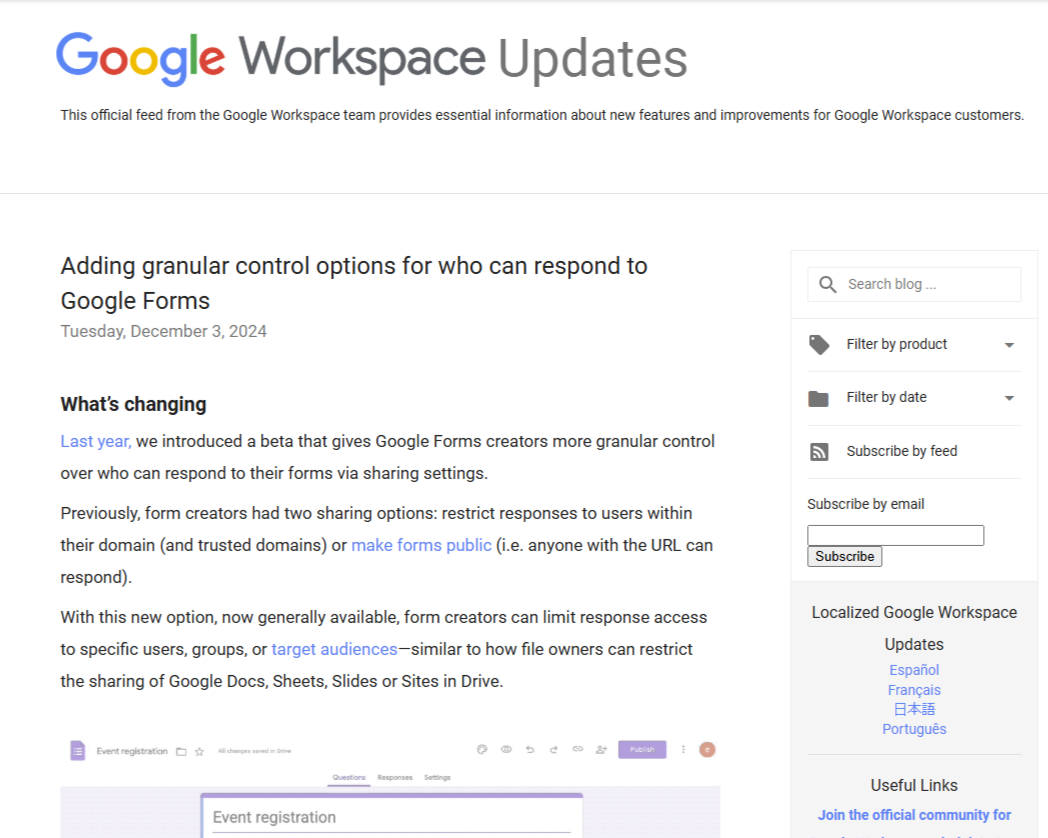Click the Subscribe by feed RSS icon

tap(819, 451)
